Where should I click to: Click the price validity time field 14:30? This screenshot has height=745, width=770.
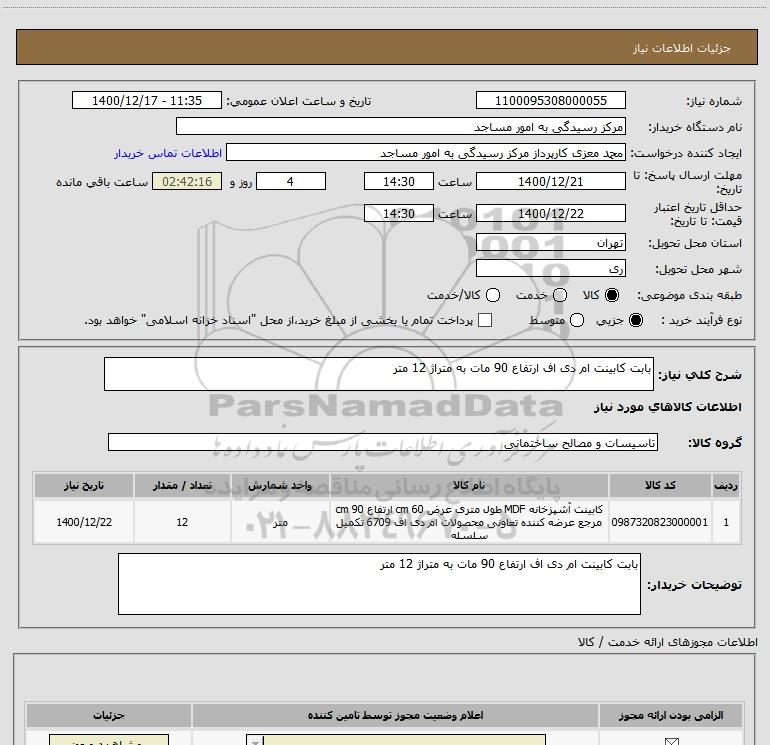click(399, 213)
